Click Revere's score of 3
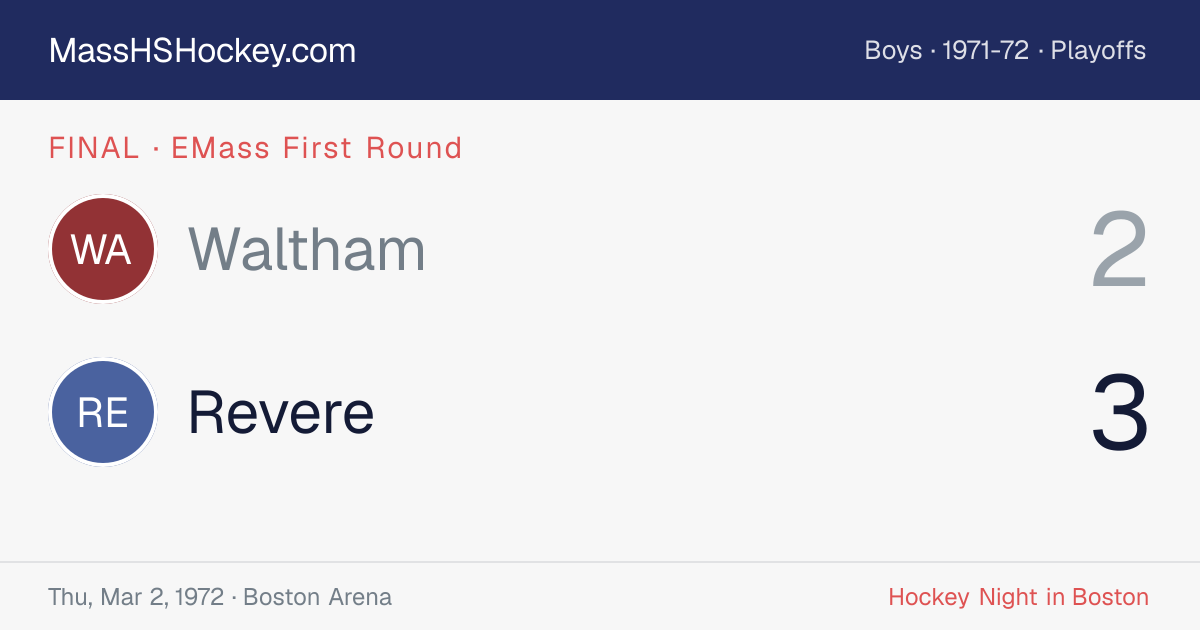Image resolution: width=1200 pixels, height=630 pixels. (x=1120, y=413)
